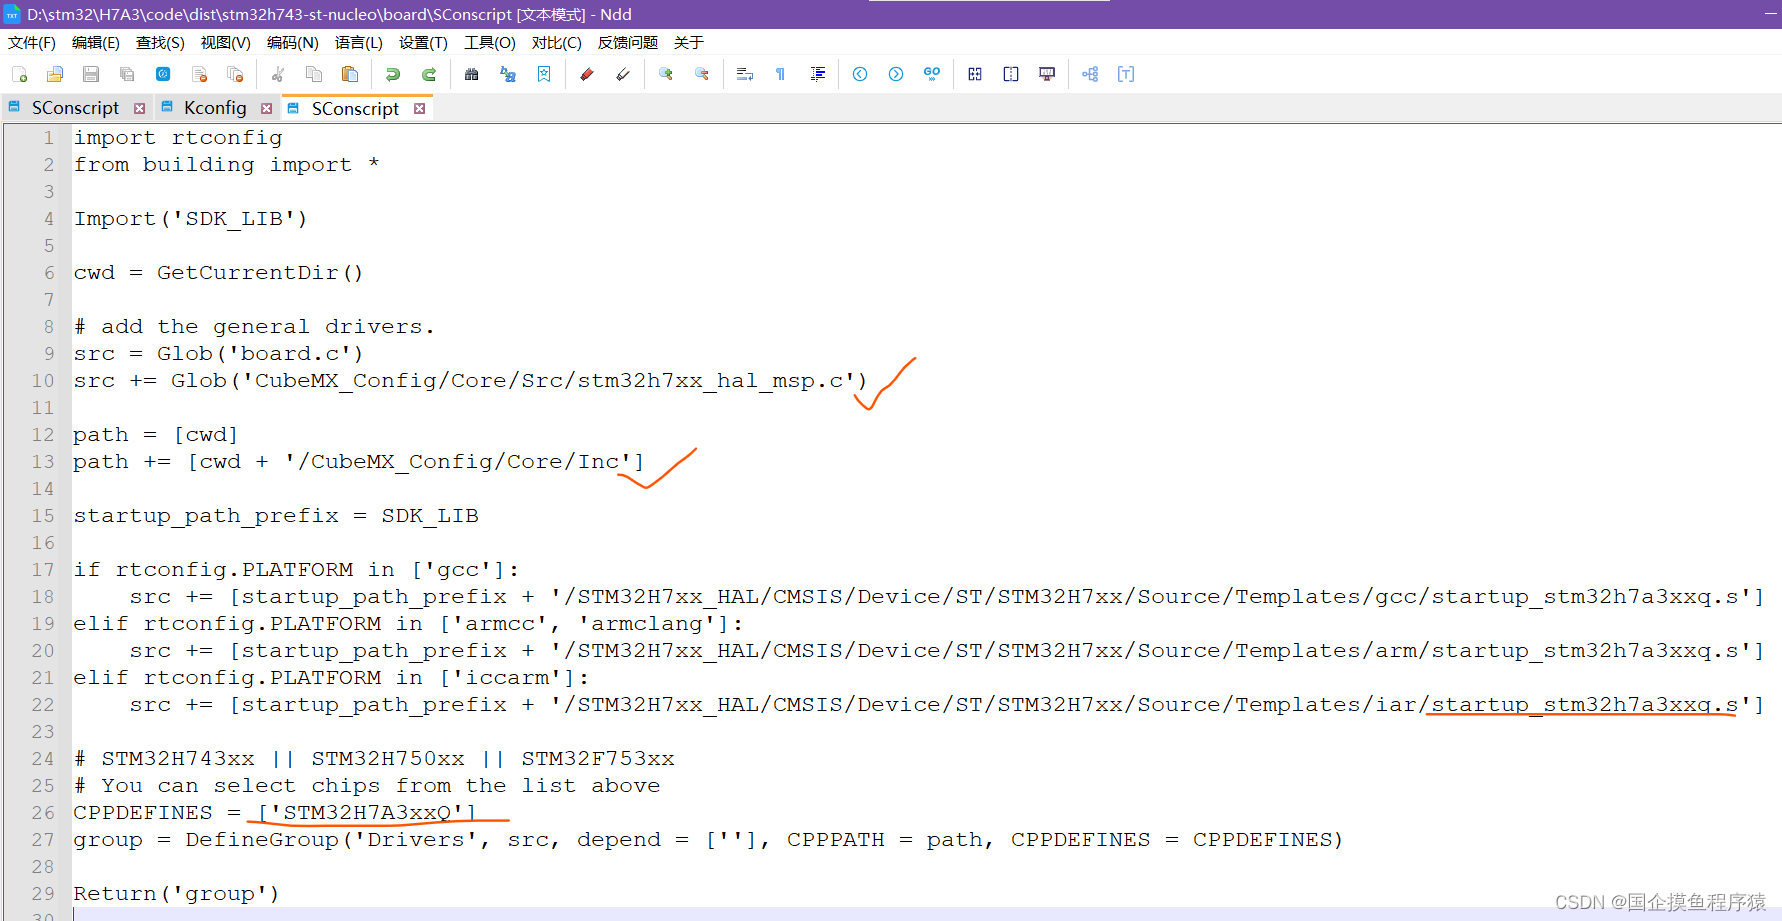The width and height of the screenshot is (1782, 921).
Task: Click the split view toolbar icon
Action: coord(1011,74)
